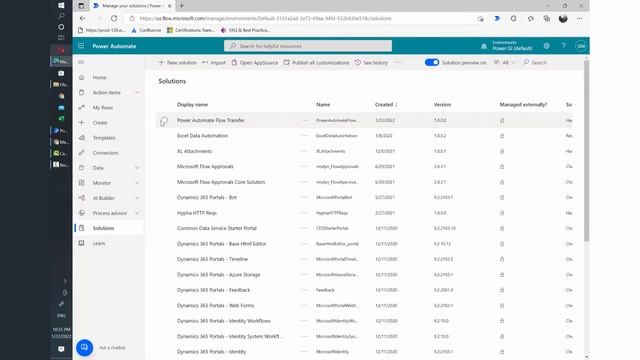Click the Import button
Screen dimensions: 640x360
(x=214, y=62)
